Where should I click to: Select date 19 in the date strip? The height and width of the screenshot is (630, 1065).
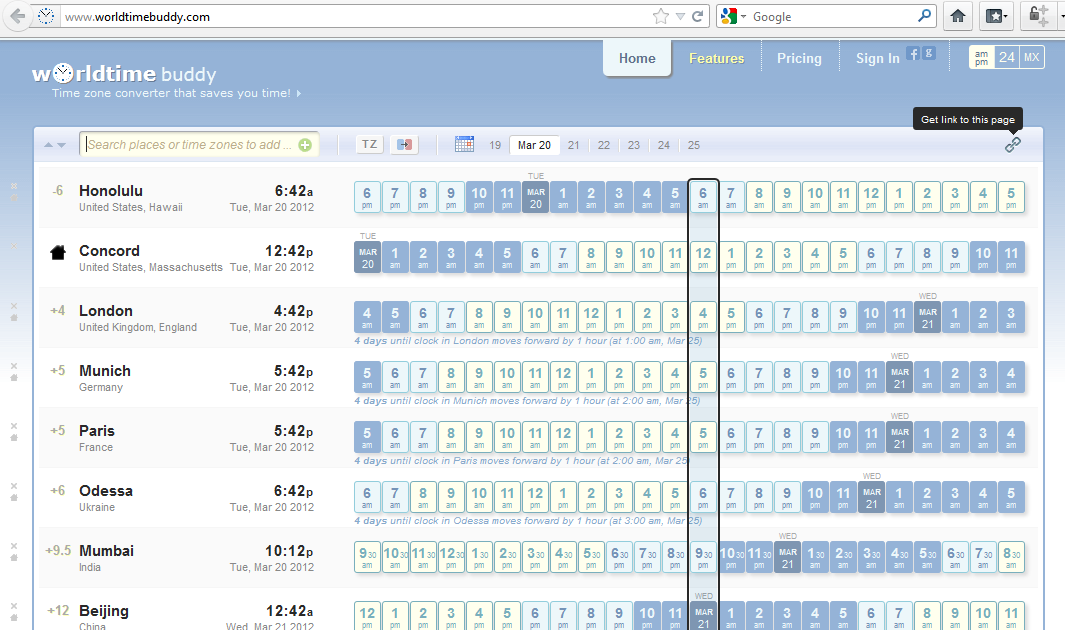click(x=495, y=145)
